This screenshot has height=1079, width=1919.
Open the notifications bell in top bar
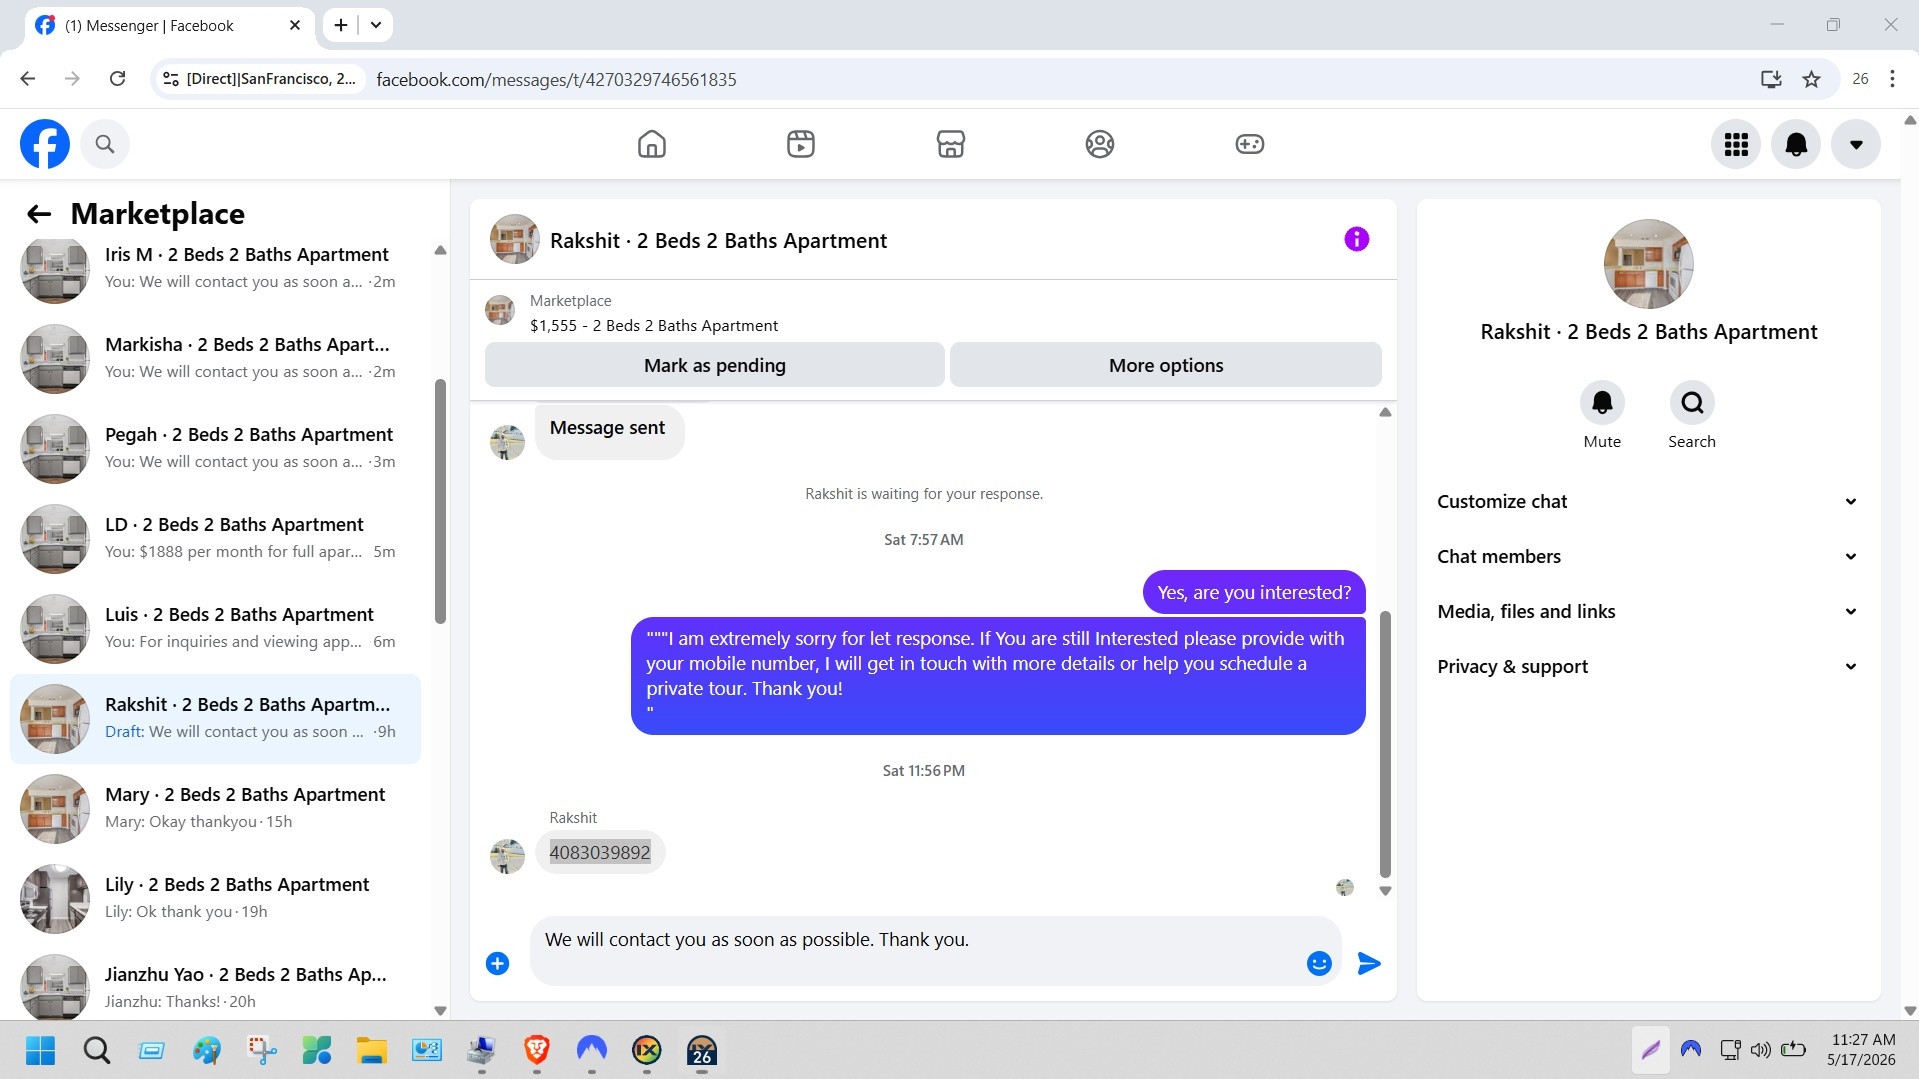pos(1796,144)
